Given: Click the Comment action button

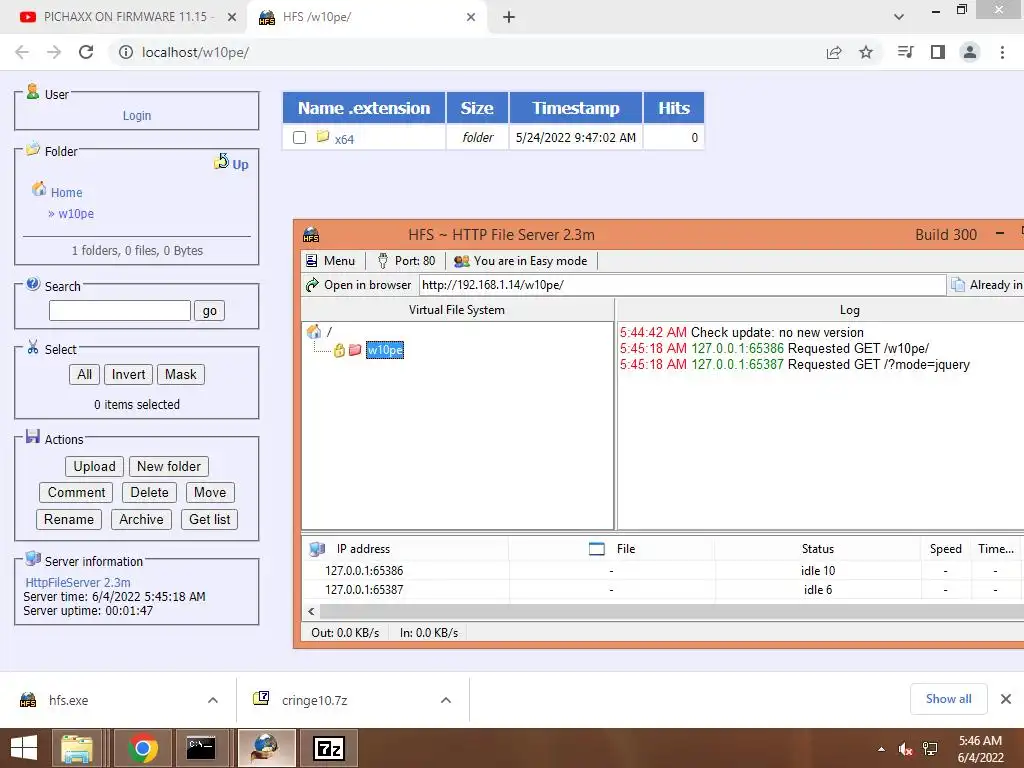Looking at the screenshot, I should coord(76,492).
